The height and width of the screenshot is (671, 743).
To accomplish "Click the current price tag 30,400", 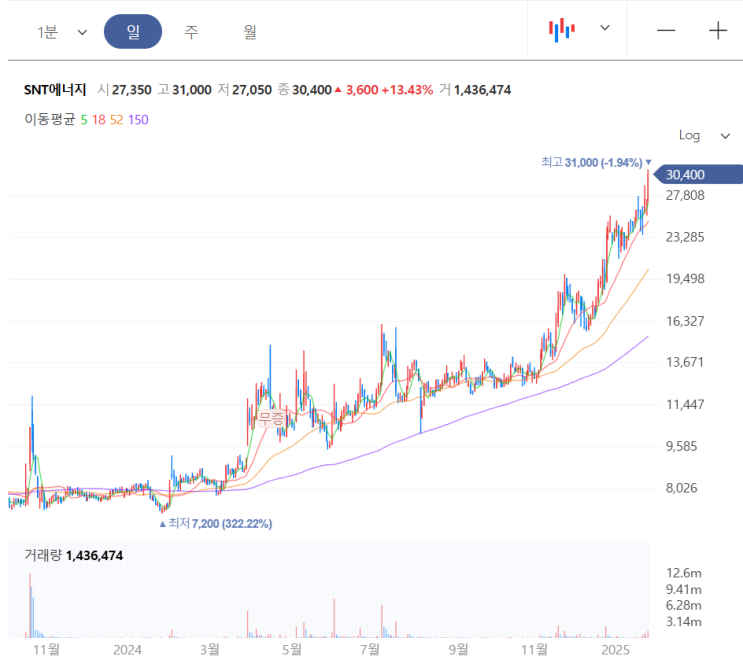I will [x=698, y=175].
